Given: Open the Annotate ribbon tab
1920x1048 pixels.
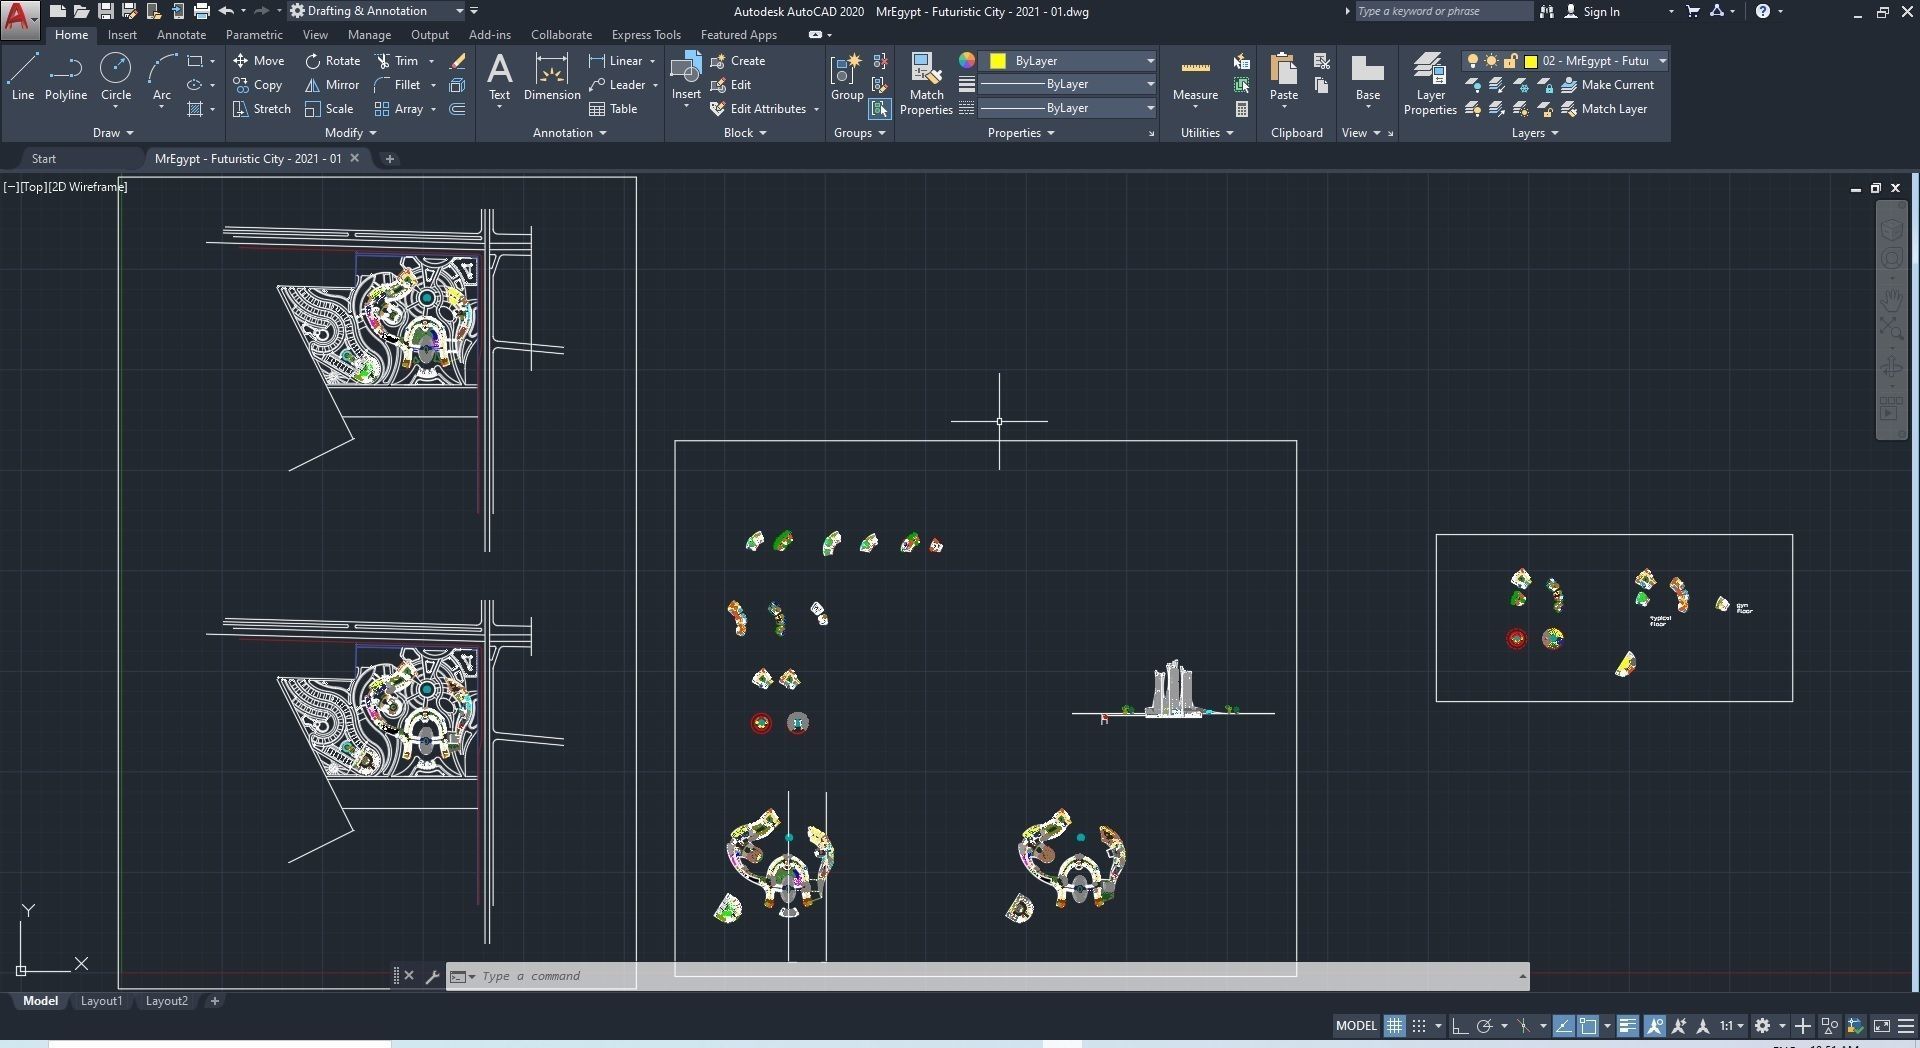Looking at the screenshot, I should (181, 35).
